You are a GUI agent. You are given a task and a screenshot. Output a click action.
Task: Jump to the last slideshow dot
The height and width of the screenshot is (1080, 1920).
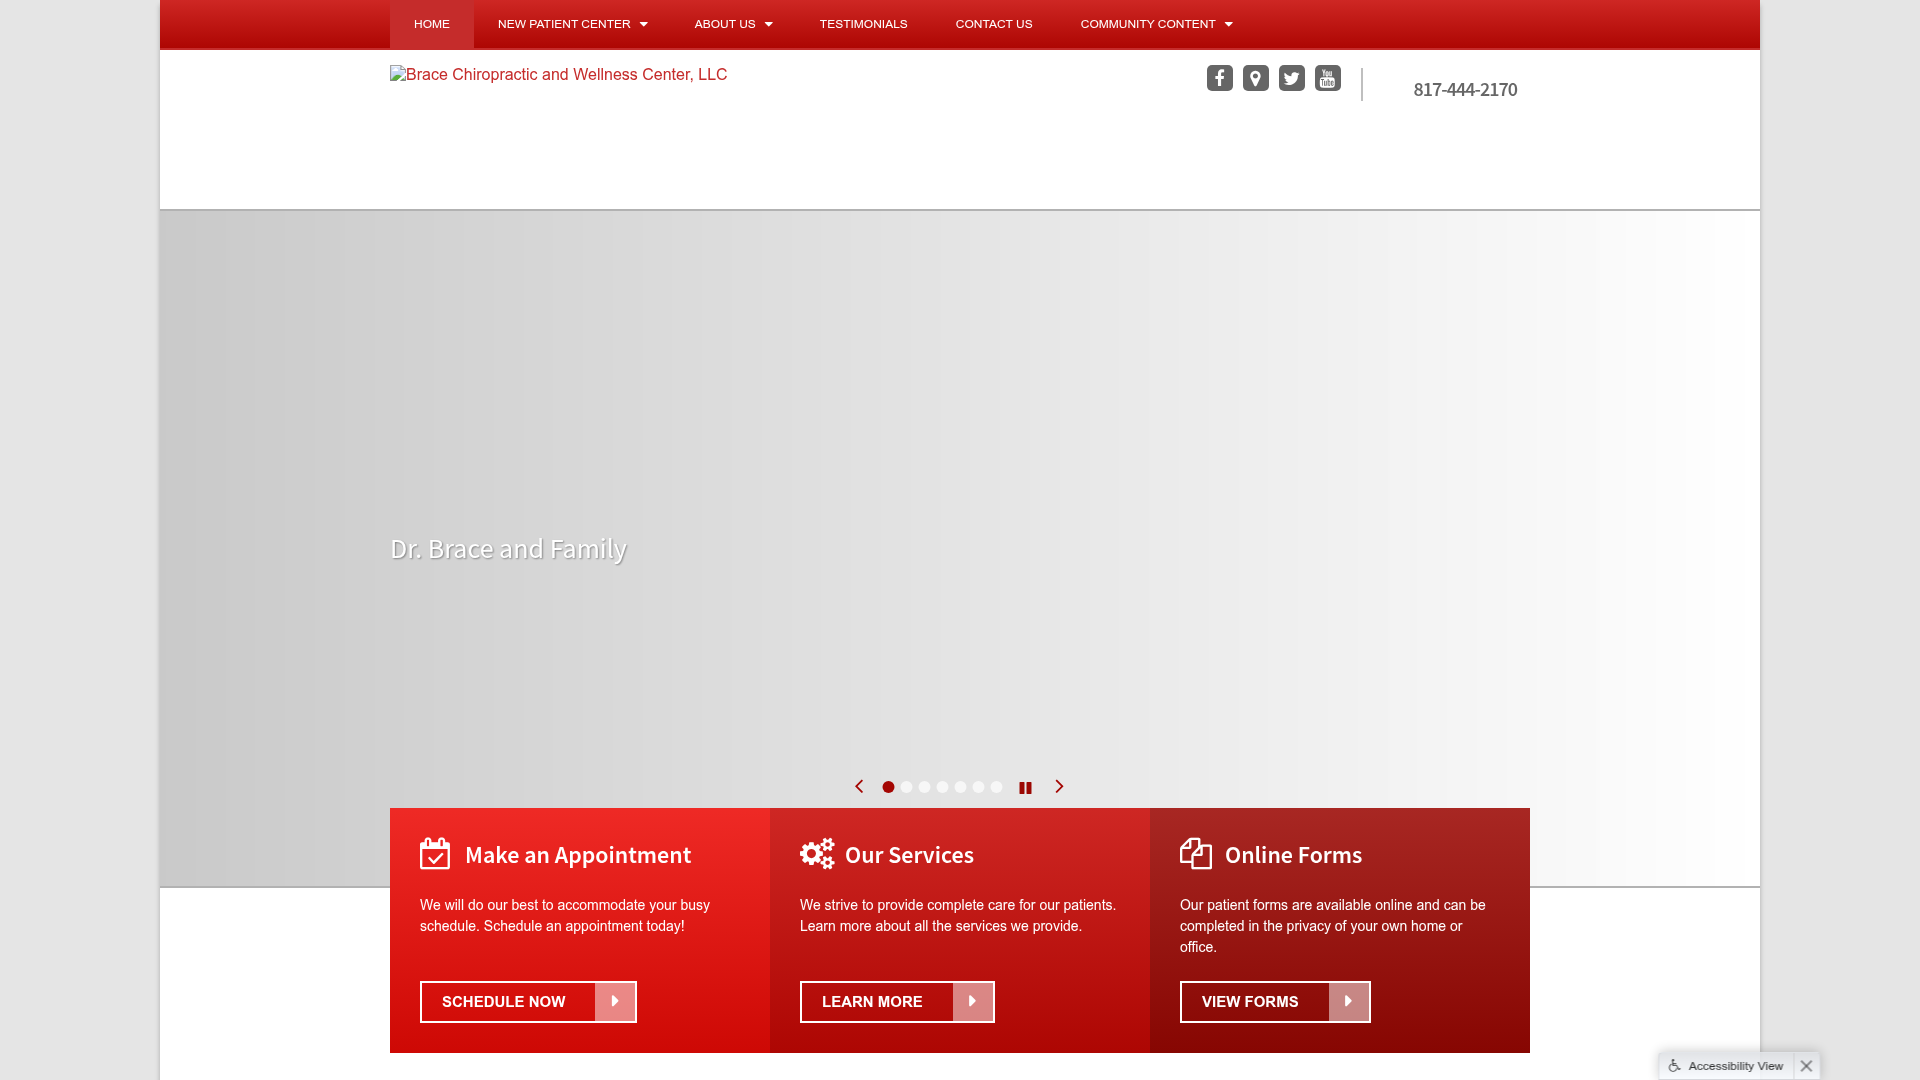click(x=996, y=787)
